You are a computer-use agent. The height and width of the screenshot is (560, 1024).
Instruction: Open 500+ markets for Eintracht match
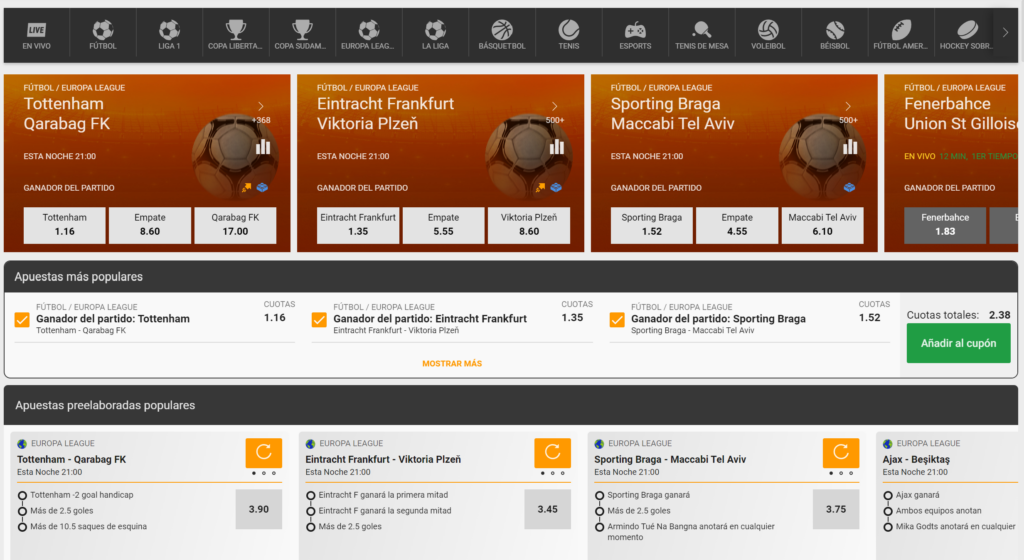(x=555, y=120)
